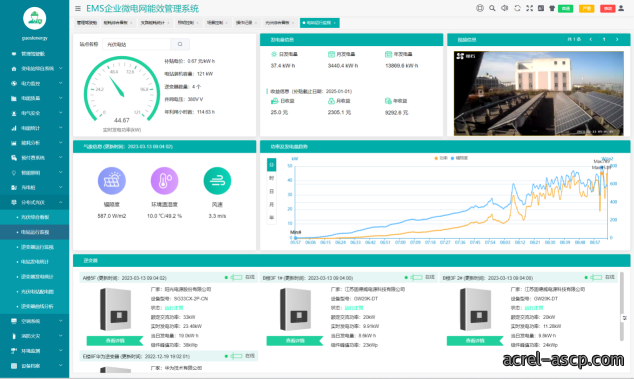Open 电站发电统计 submenu item
The height and width of the screenshot is (379, 634).
coord(34,262)
